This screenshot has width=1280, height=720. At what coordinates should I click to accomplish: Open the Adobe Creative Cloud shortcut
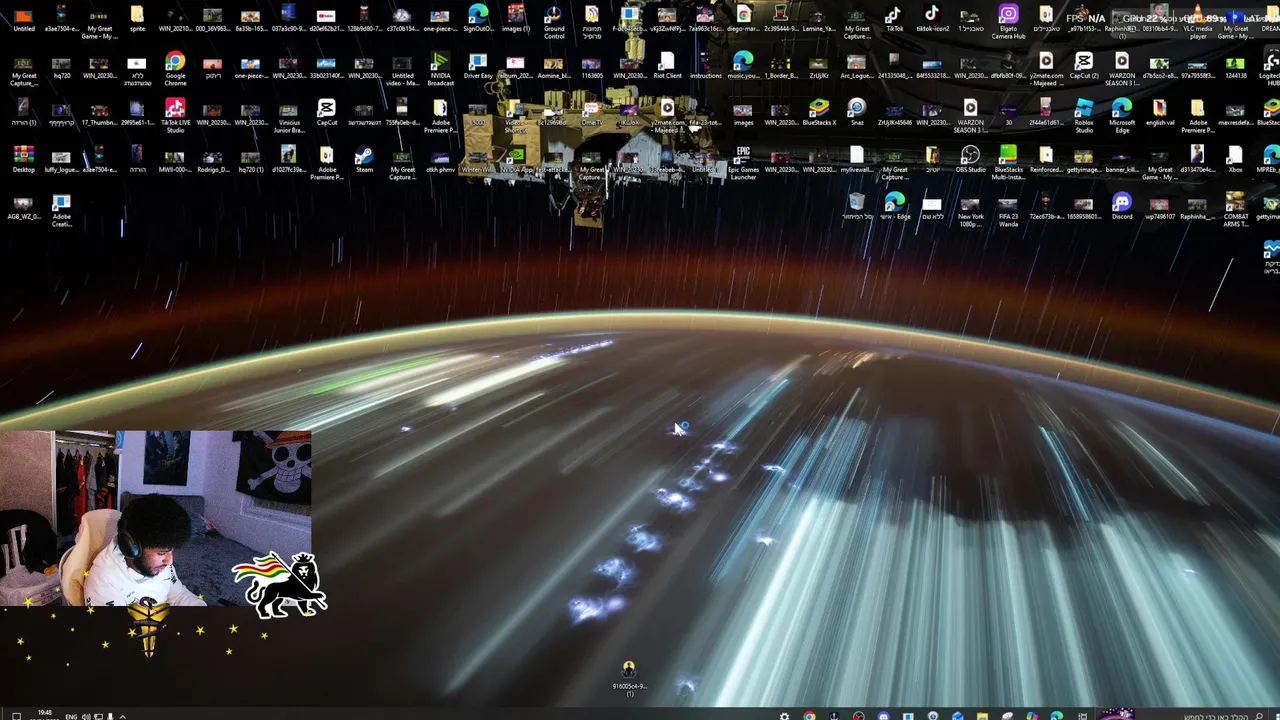(x=61, y=211)
